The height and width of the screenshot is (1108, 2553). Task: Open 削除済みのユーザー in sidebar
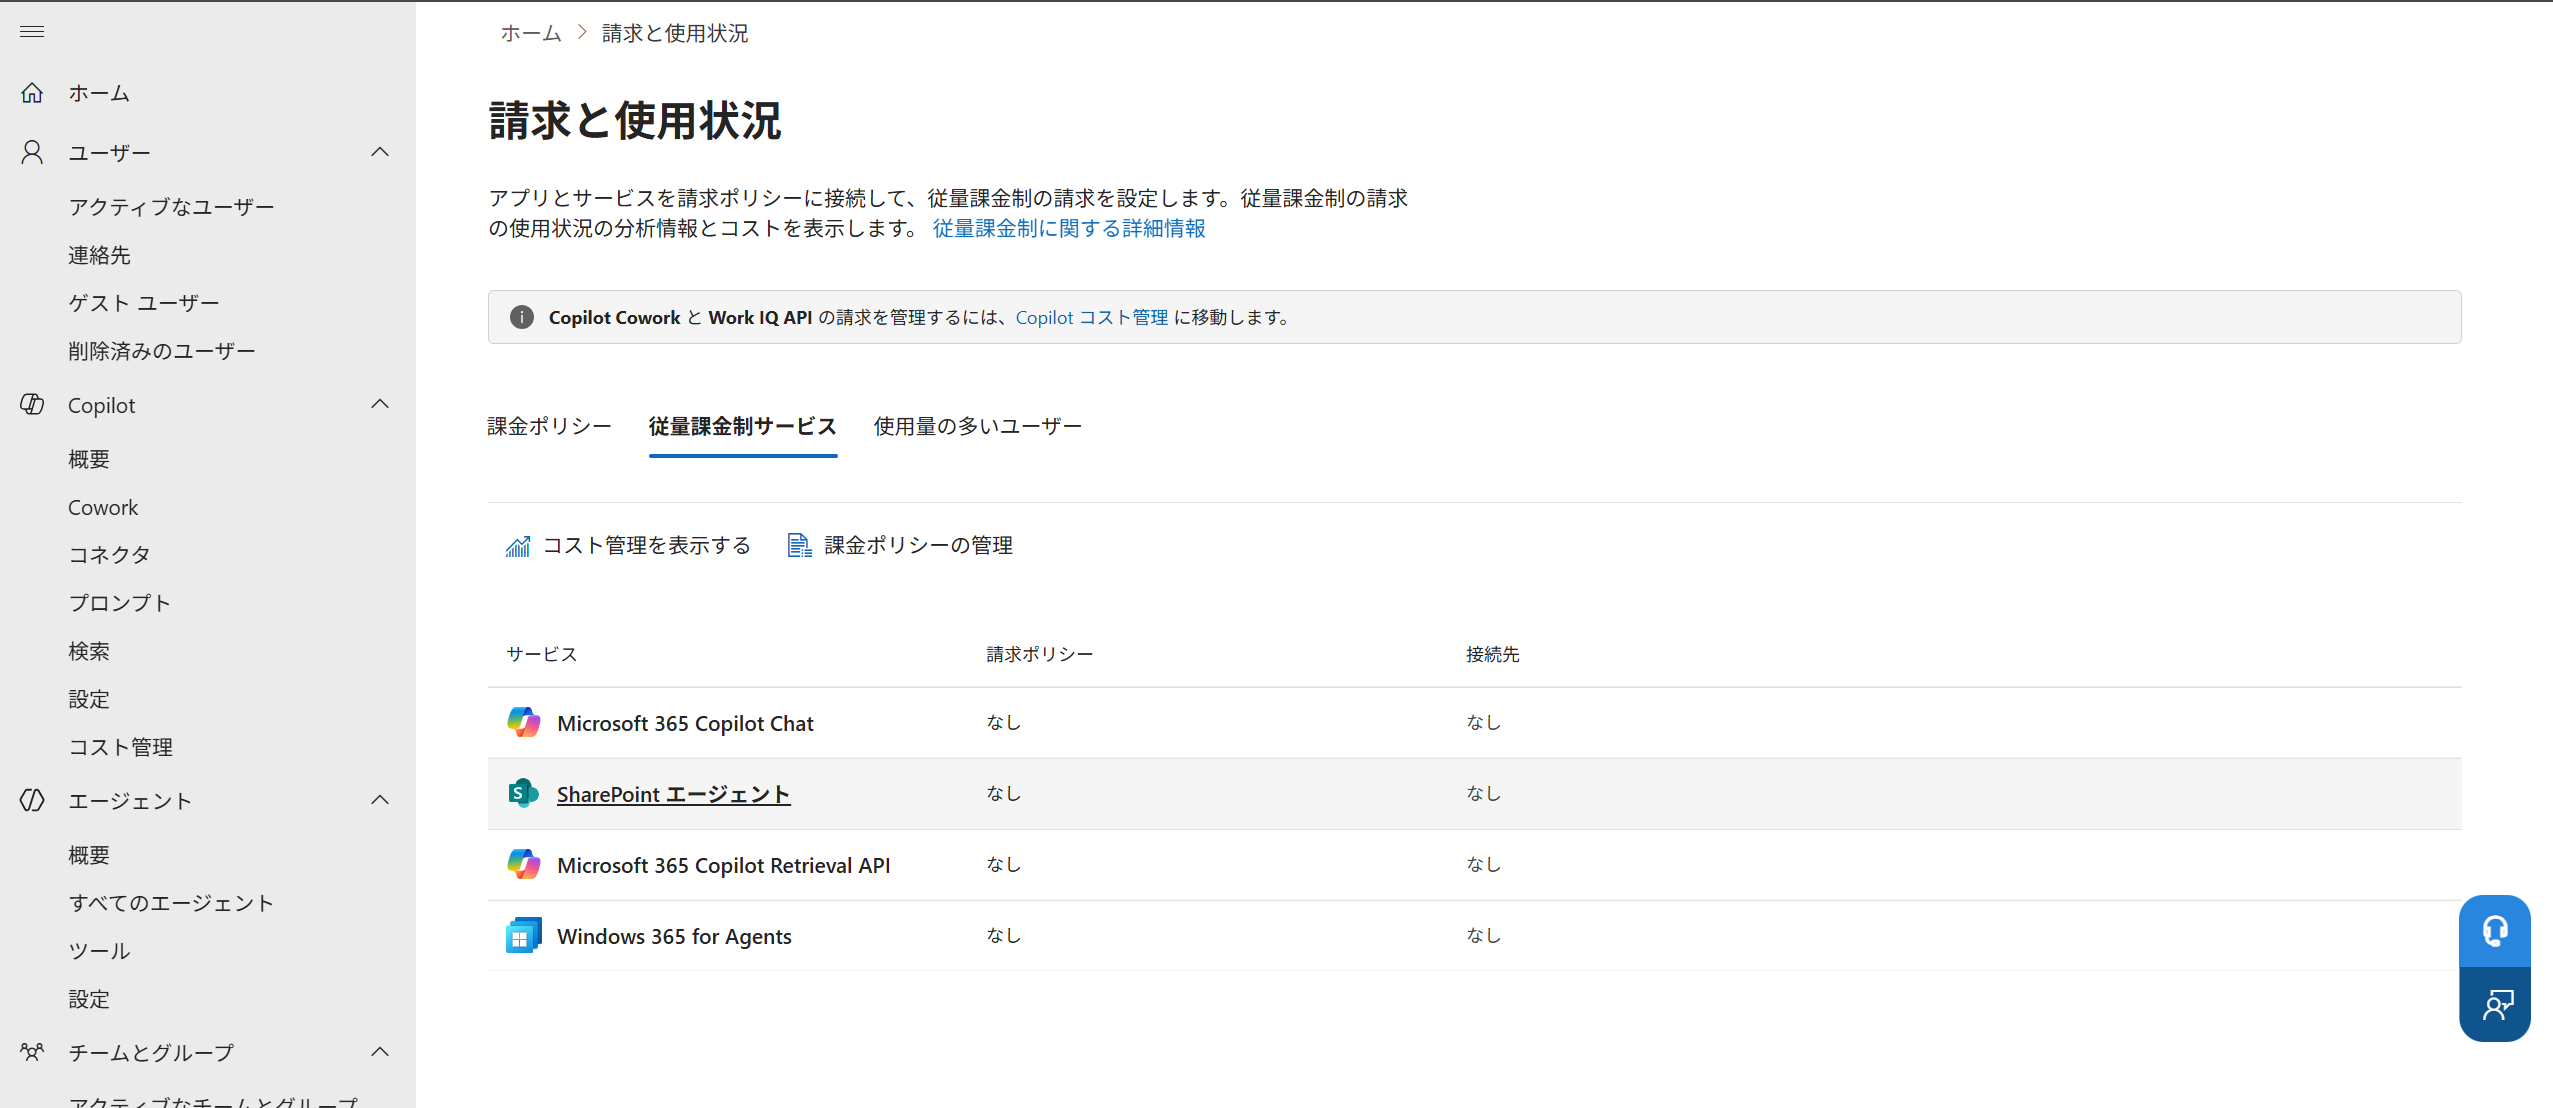coord(162,351)
